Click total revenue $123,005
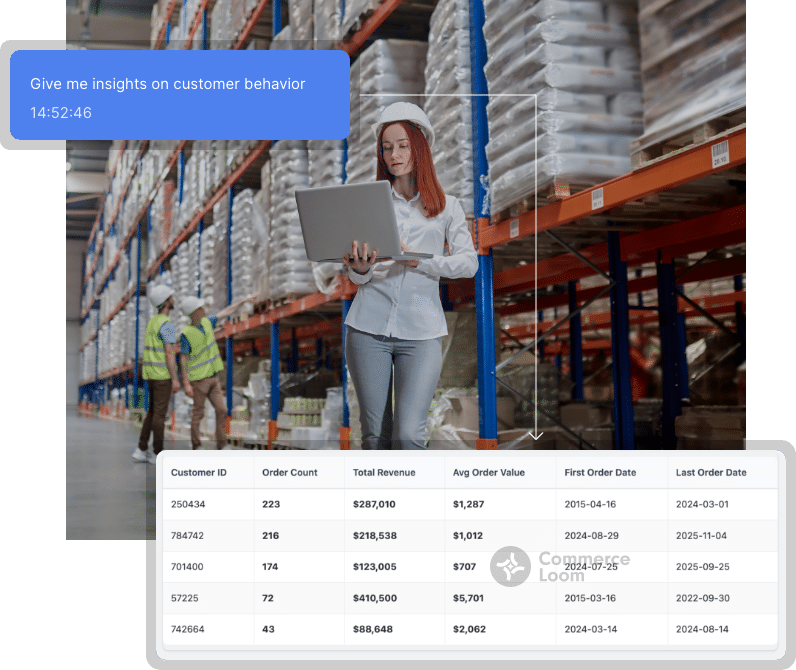The height and width of the screenshot is (670, 796). pyautogui.click(x=375, y=566)
